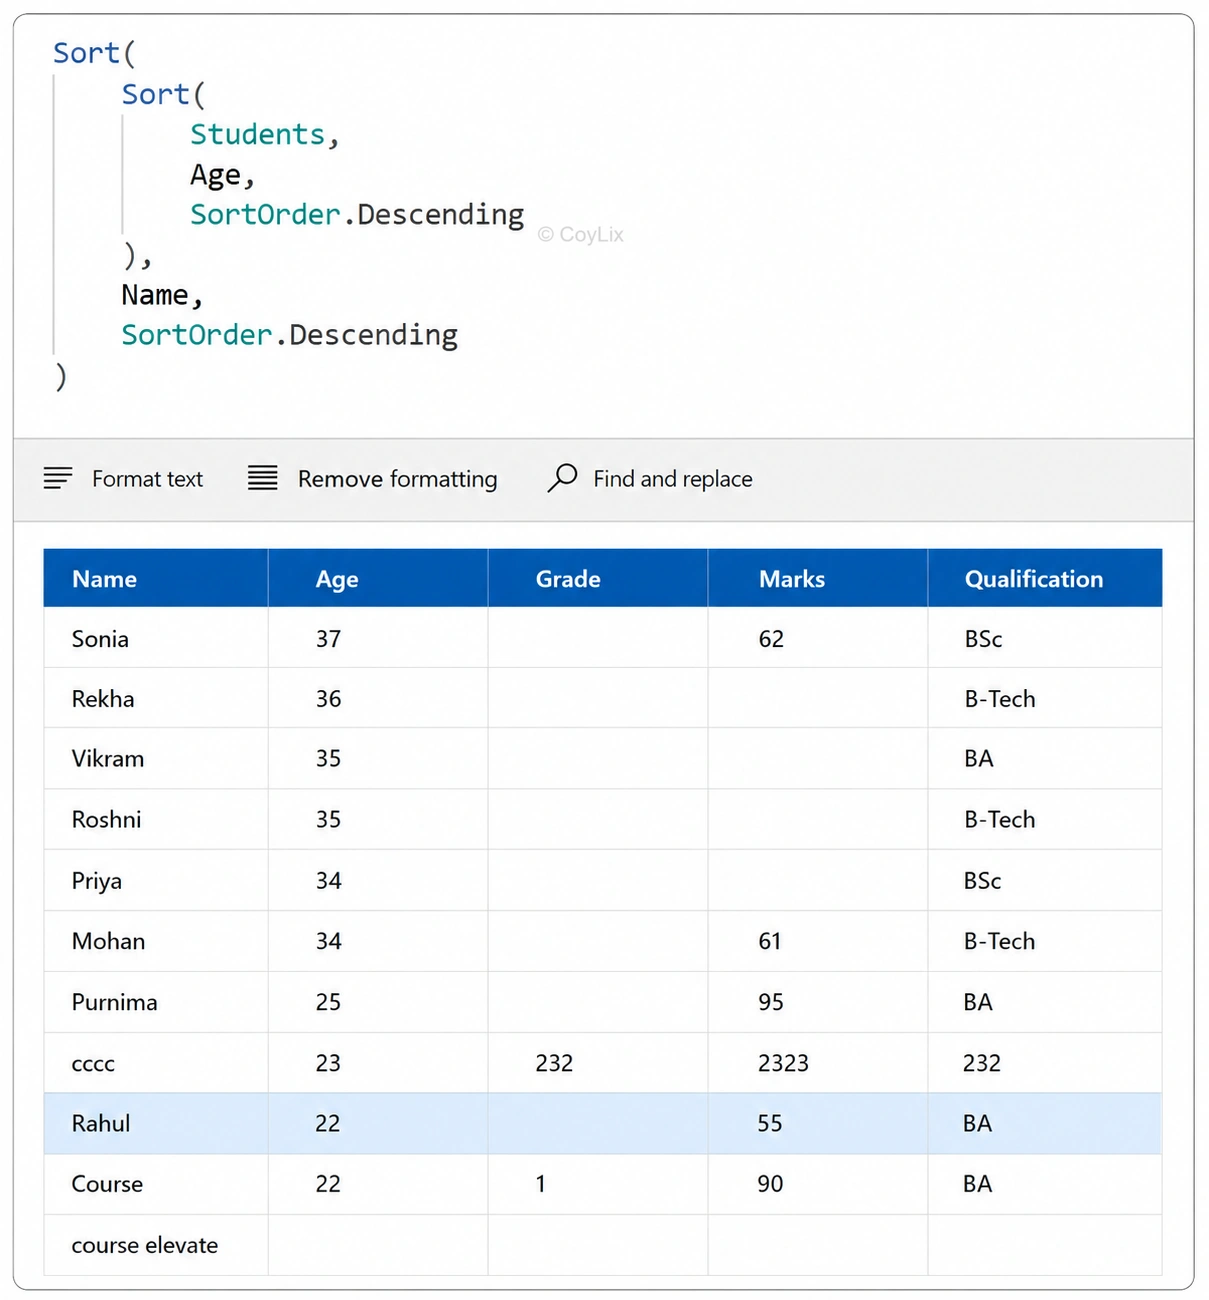Select the Priya name cell
1209x1300 pixels.
point(156,881)
